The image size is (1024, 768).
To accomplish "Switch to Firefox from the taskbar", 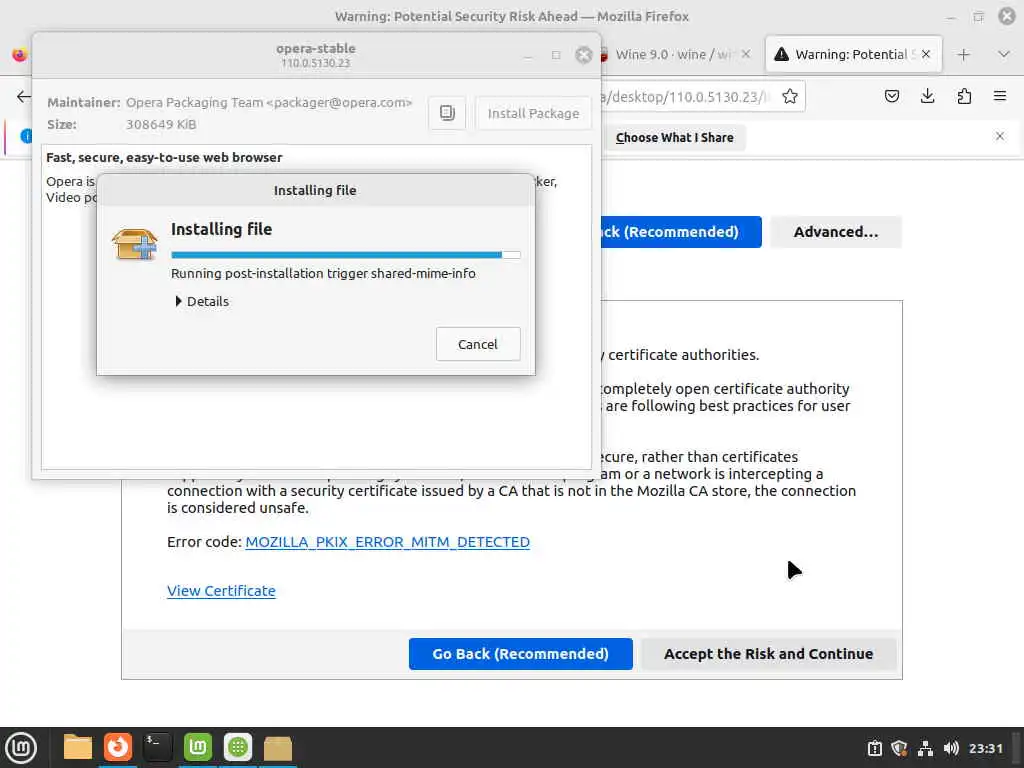I will click(118, 747).
